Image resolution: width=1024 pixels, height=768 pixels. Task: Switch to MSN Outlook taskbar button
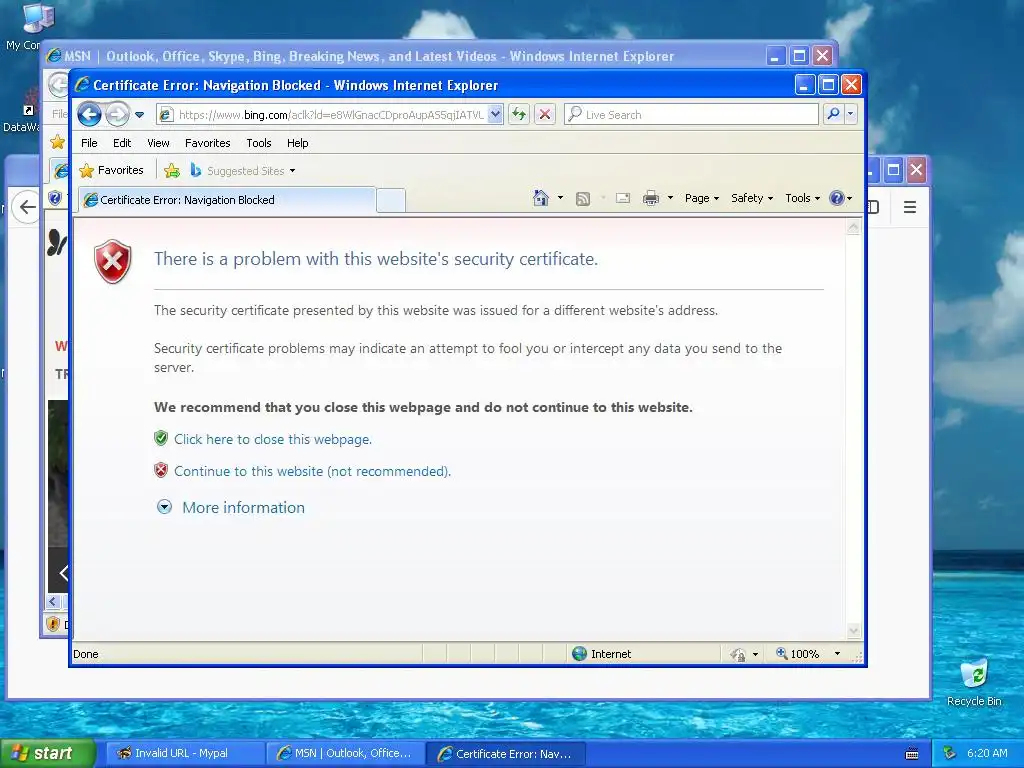346,753
